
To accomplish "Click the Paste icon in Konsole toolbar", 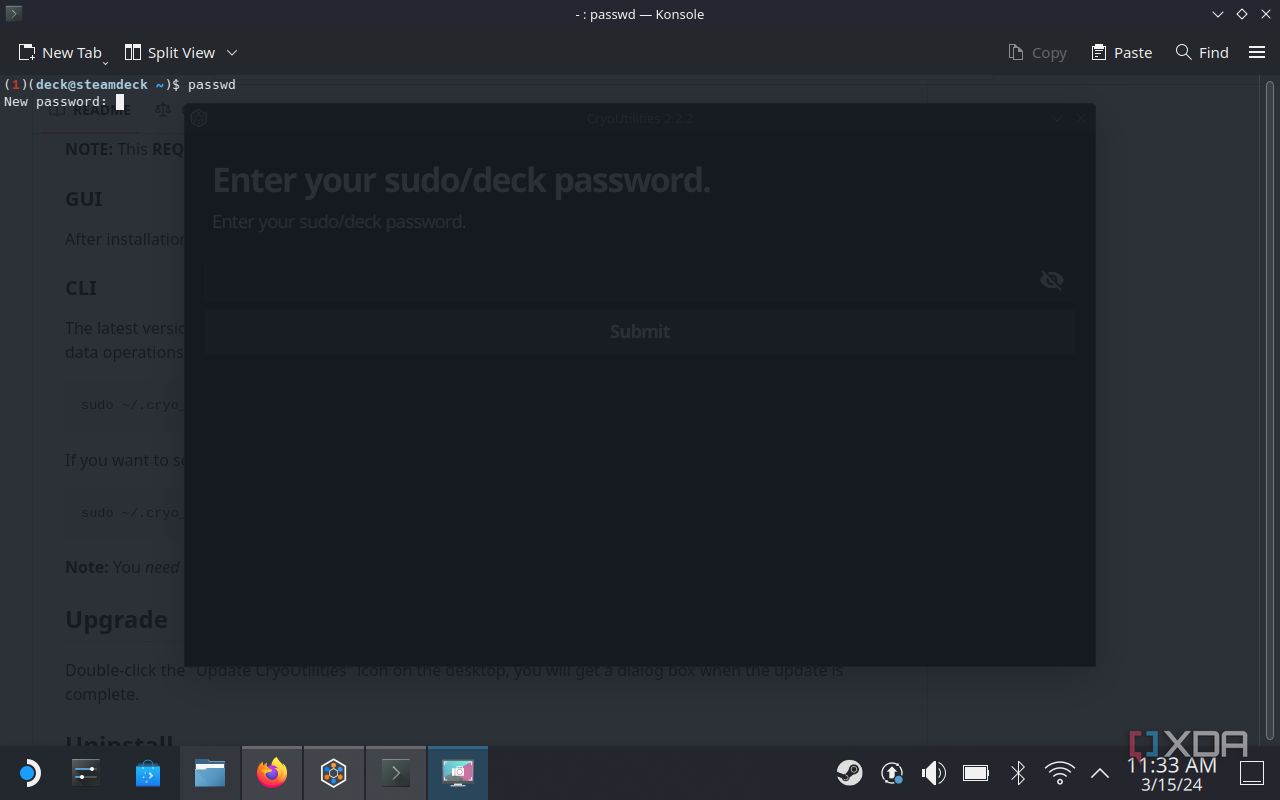I will pyautogui.click(x=1120, y=52).
